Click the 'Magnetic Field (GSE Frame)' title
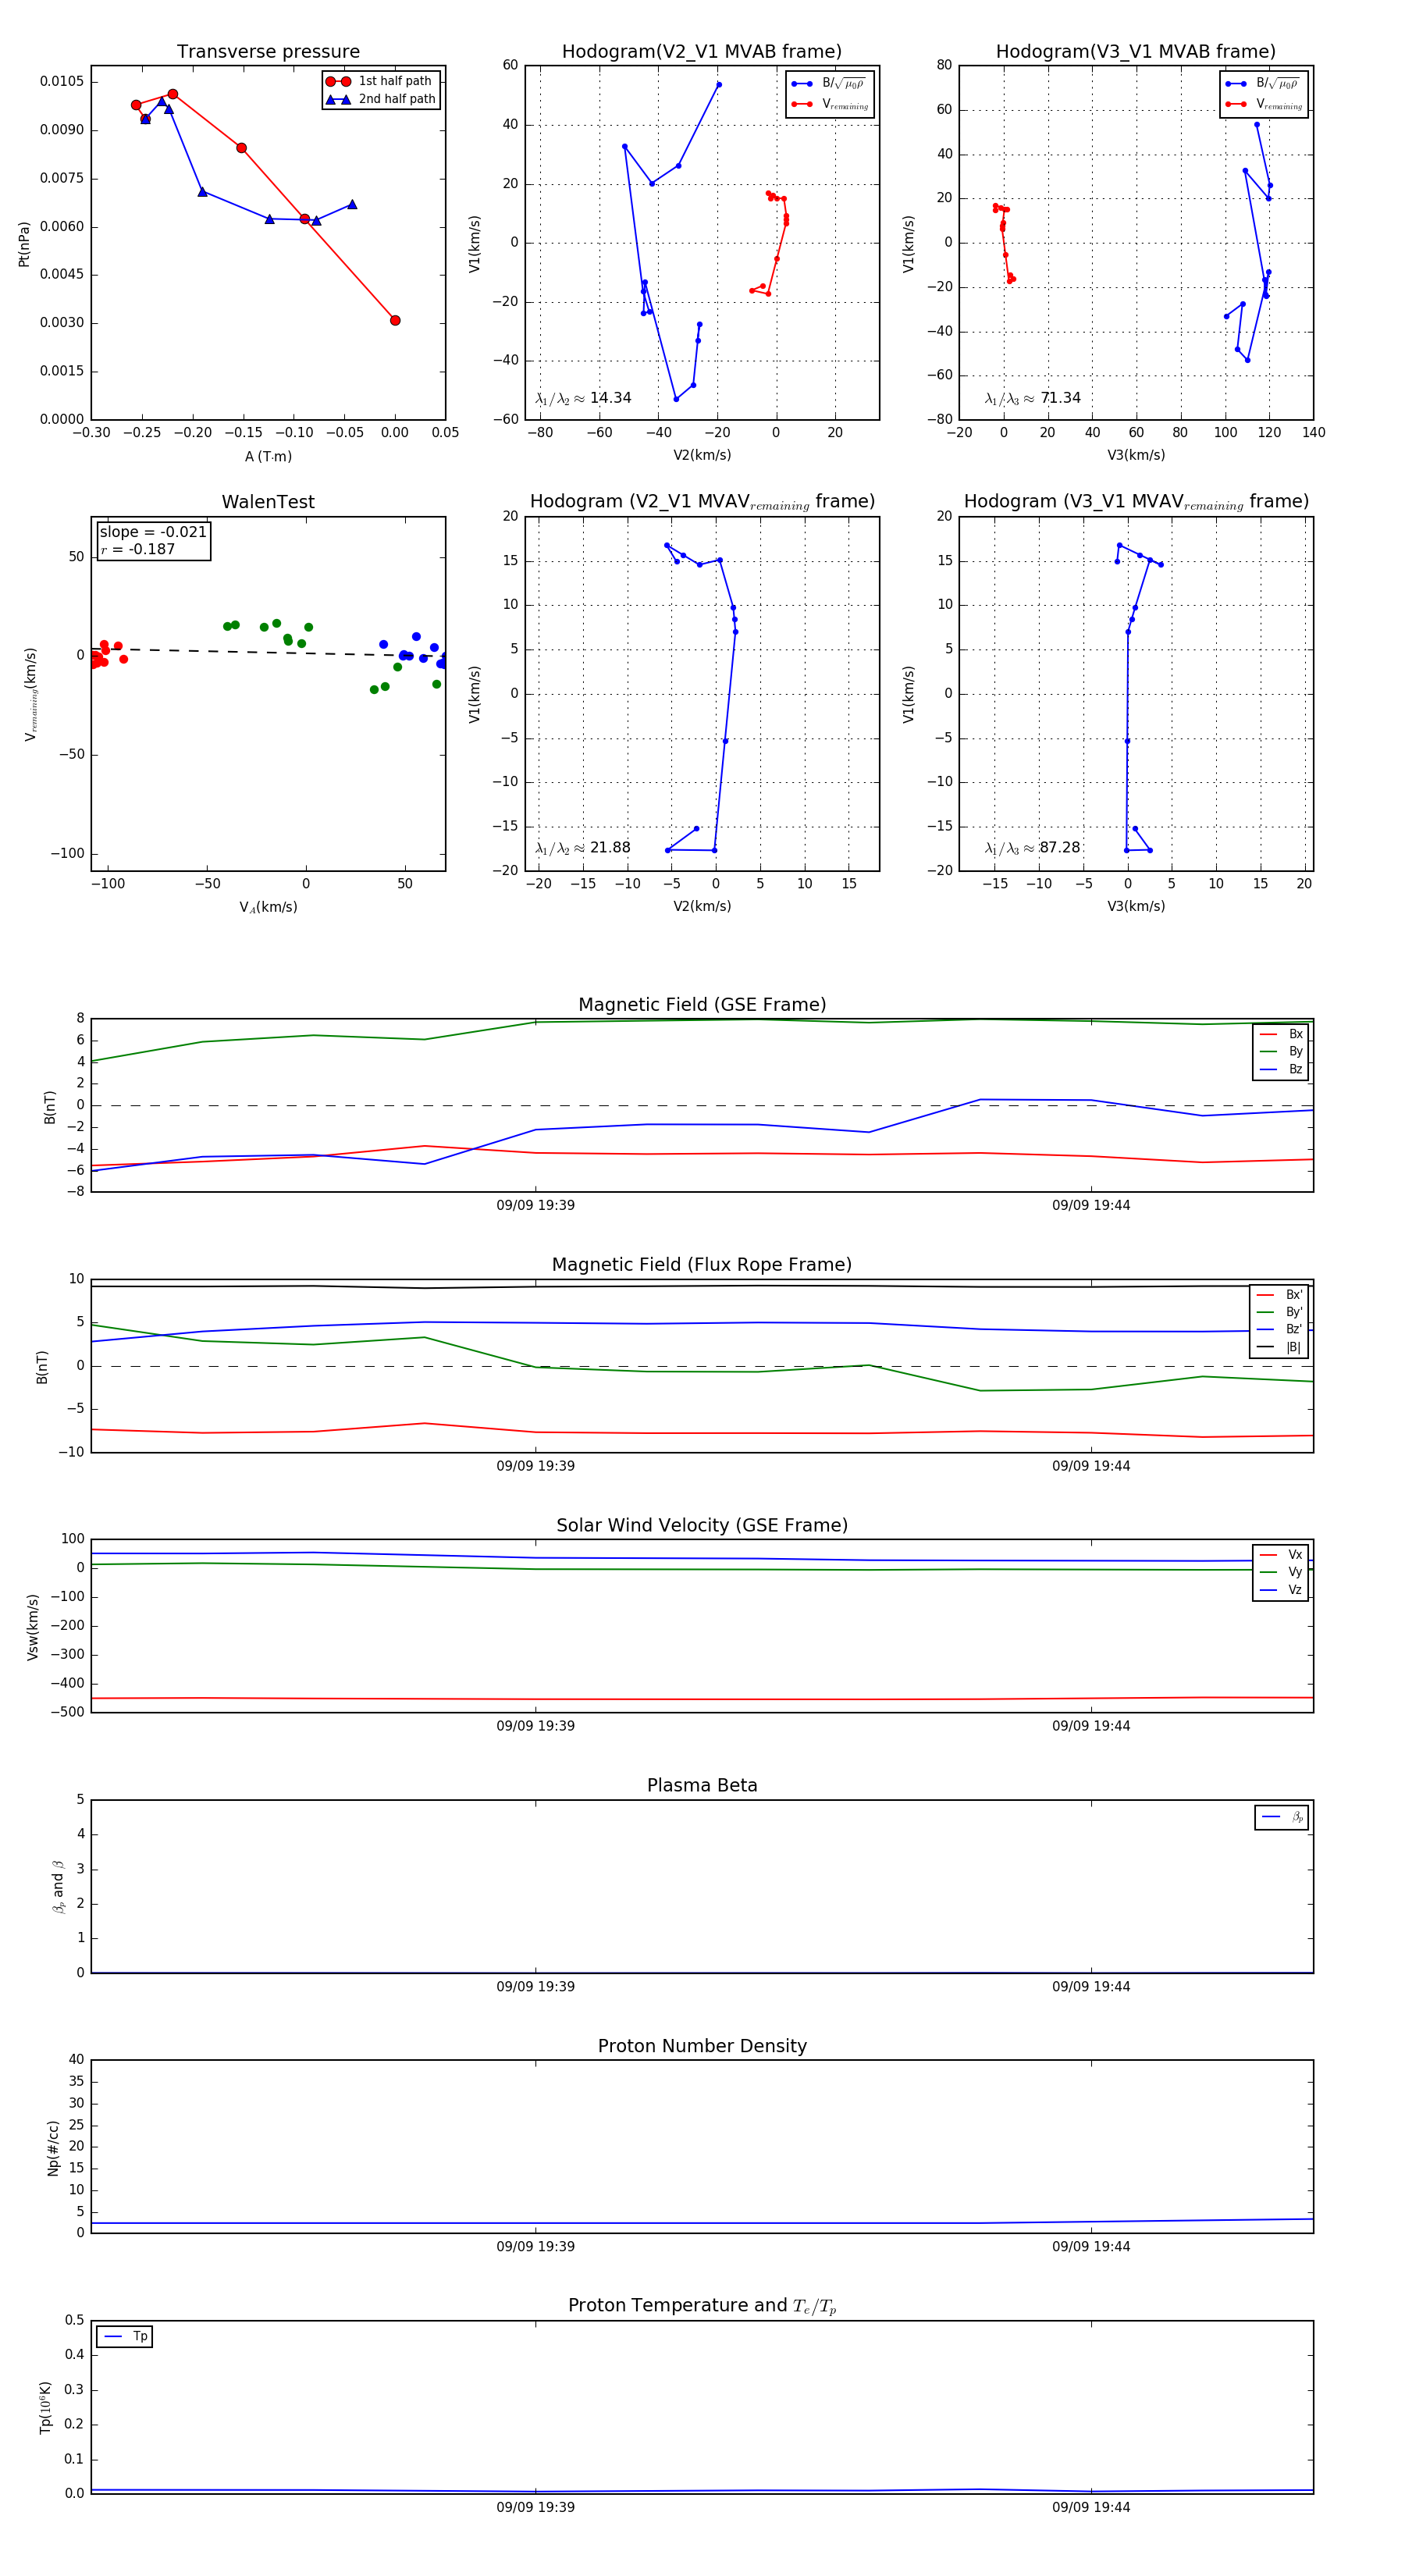This screenshot has width=1405, height=2576. tap(702, 1005)
